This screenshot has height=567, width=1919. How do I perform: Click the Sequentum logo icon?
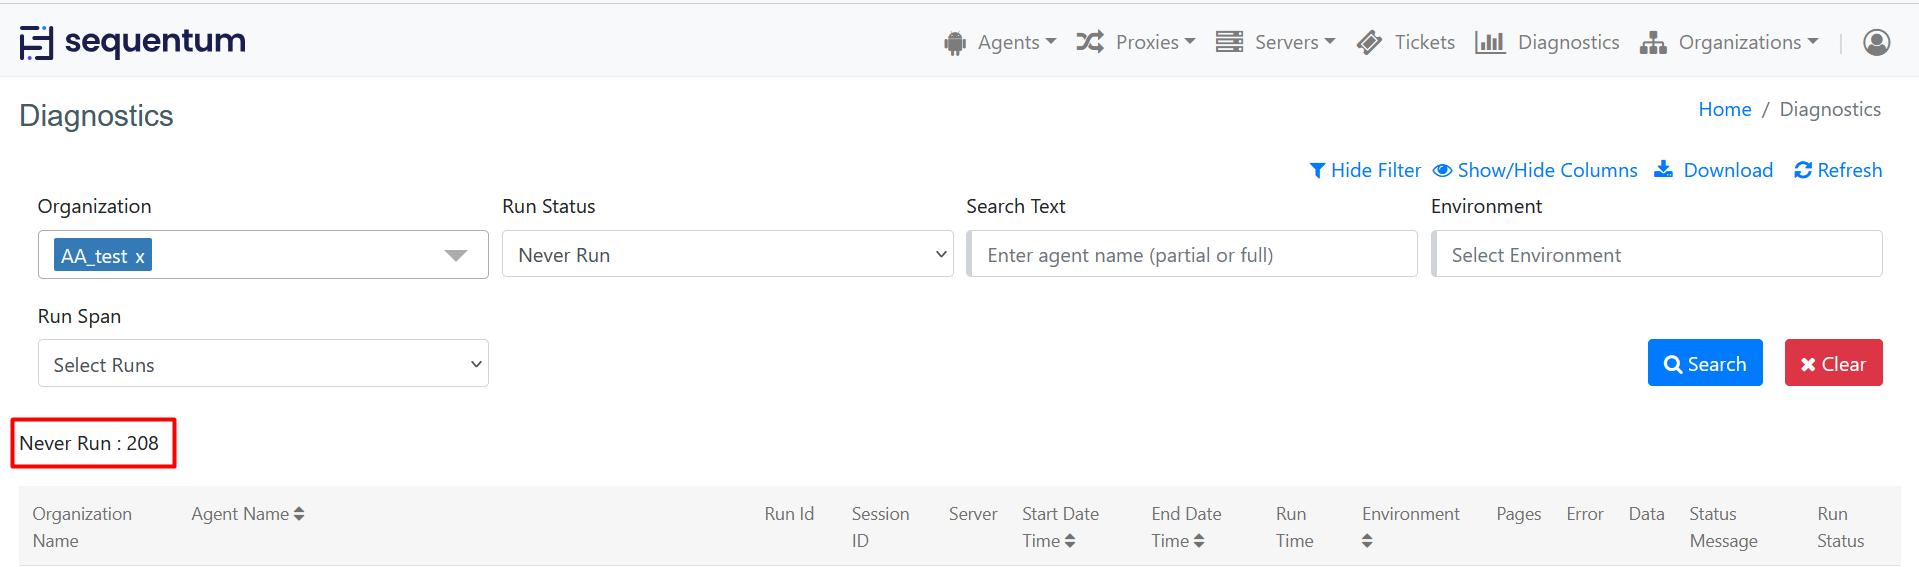(36, 42)
